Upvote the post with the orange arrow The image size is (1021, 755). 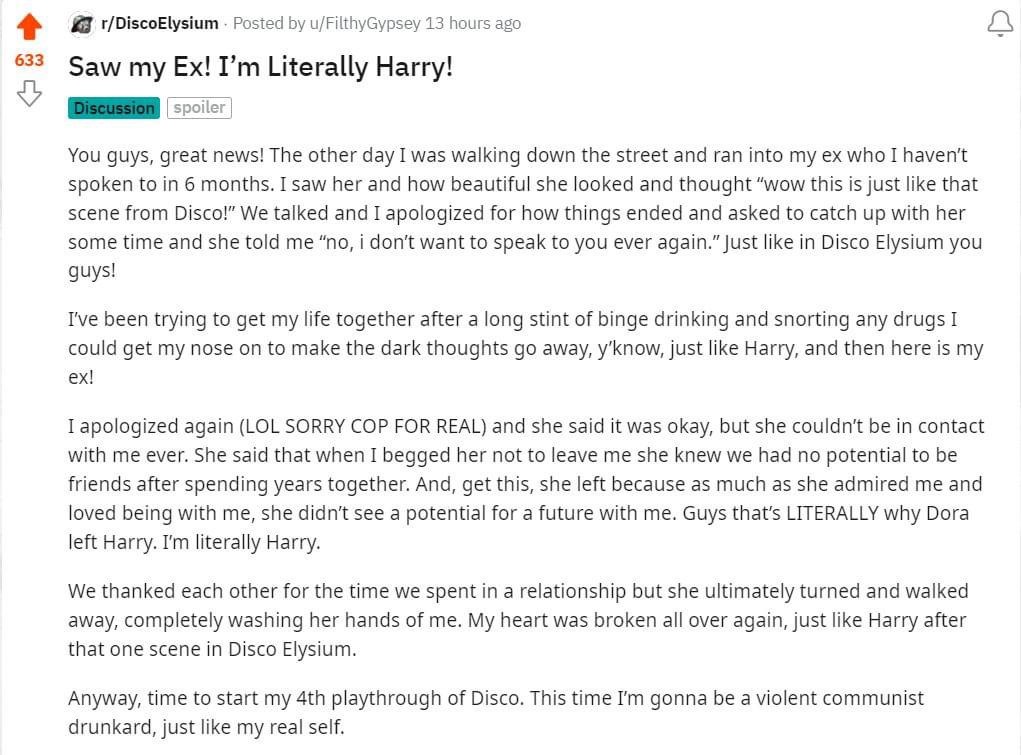[29, 27]
